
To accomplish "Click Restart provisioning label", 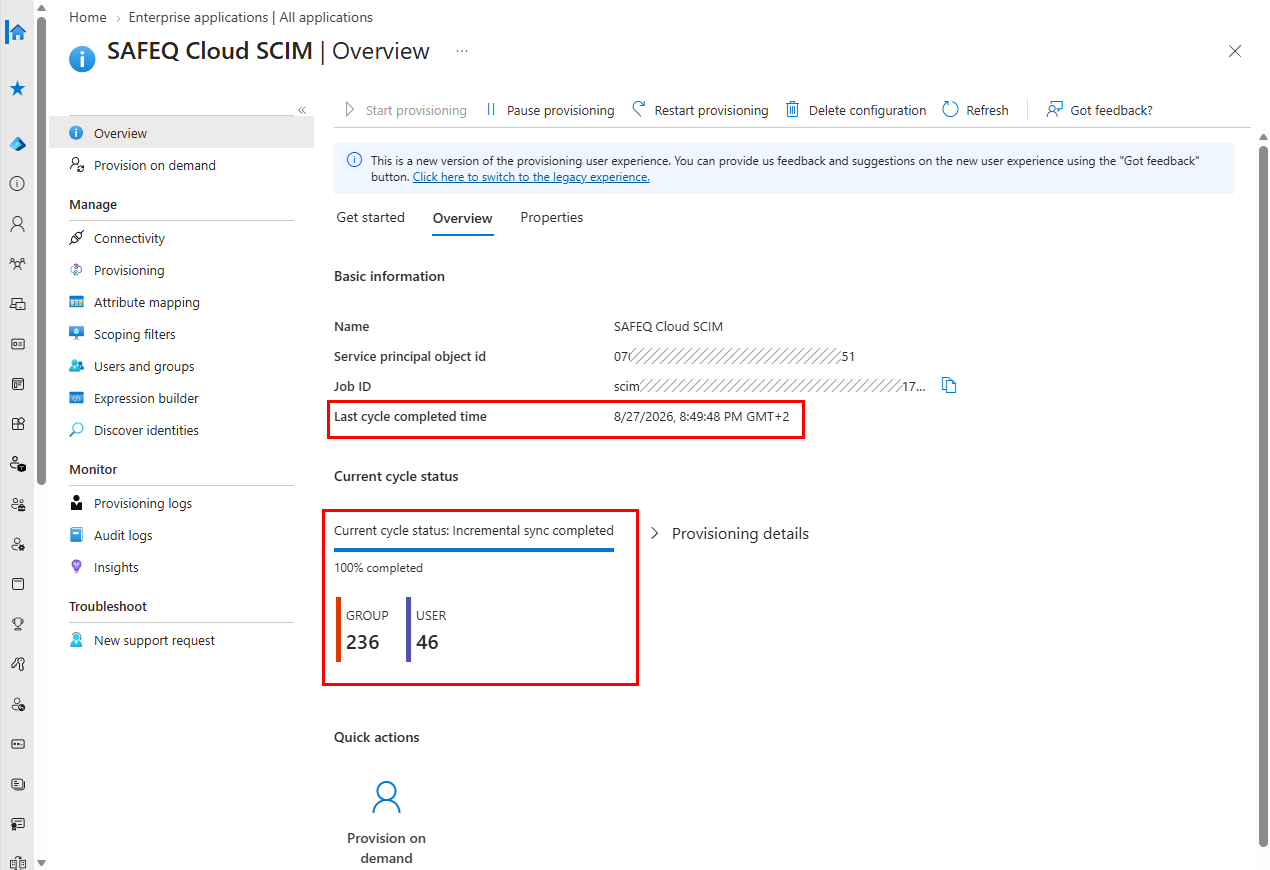I will [711, 110].
